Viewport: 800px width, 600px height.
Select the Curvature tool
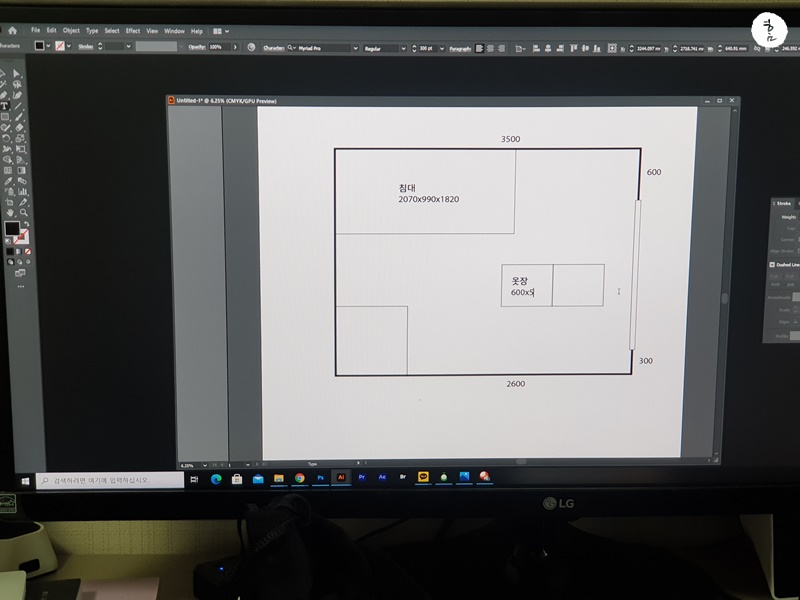pyautogui.click(x=17, y=95)
